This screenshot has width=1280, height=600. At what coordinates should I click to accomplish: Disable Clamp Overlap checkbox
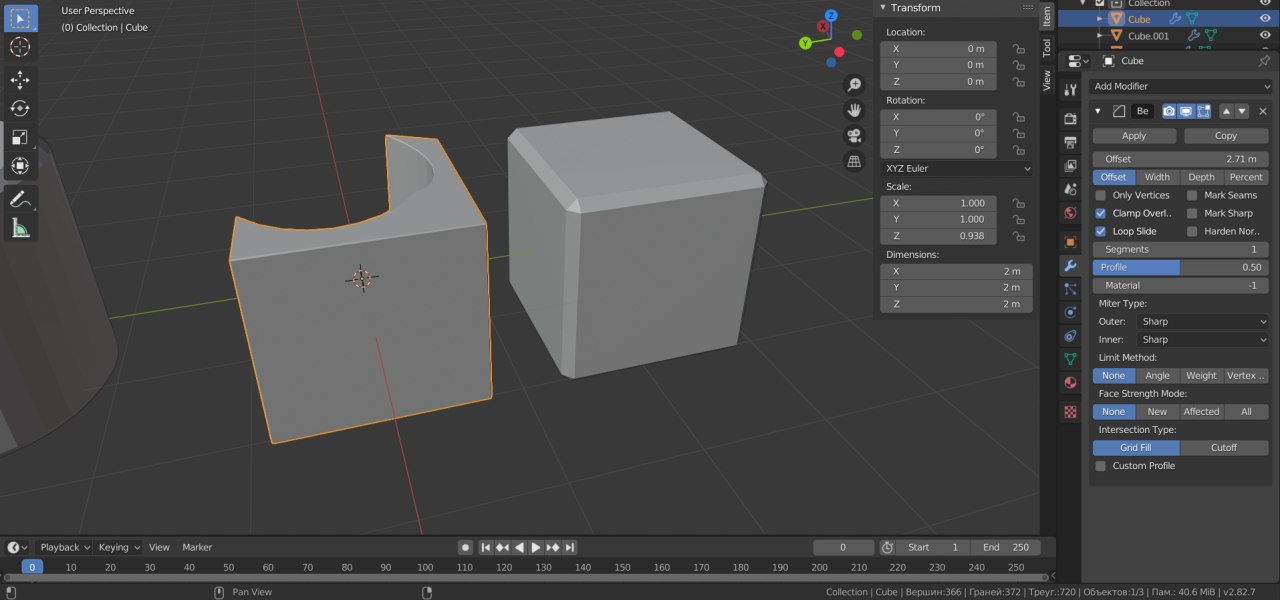[1101, 213]
